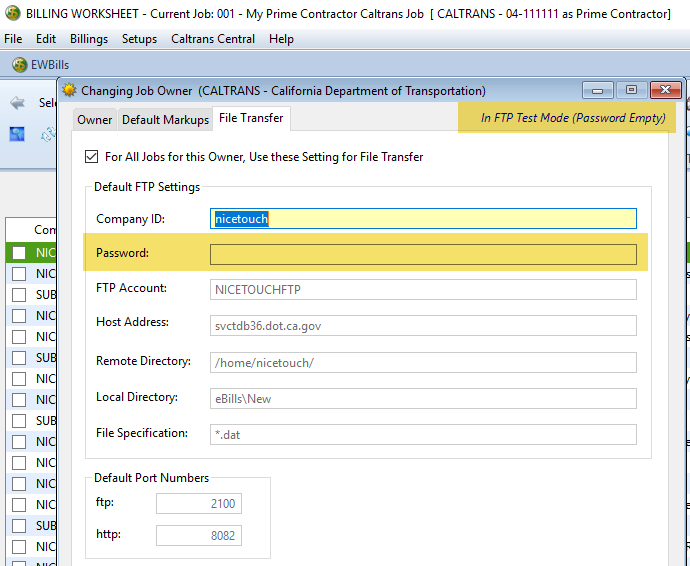Click the 'Default FTP Settings' group label
Image resolution: width=690 pixels, height=566 pixels.
tap(147, 187)
